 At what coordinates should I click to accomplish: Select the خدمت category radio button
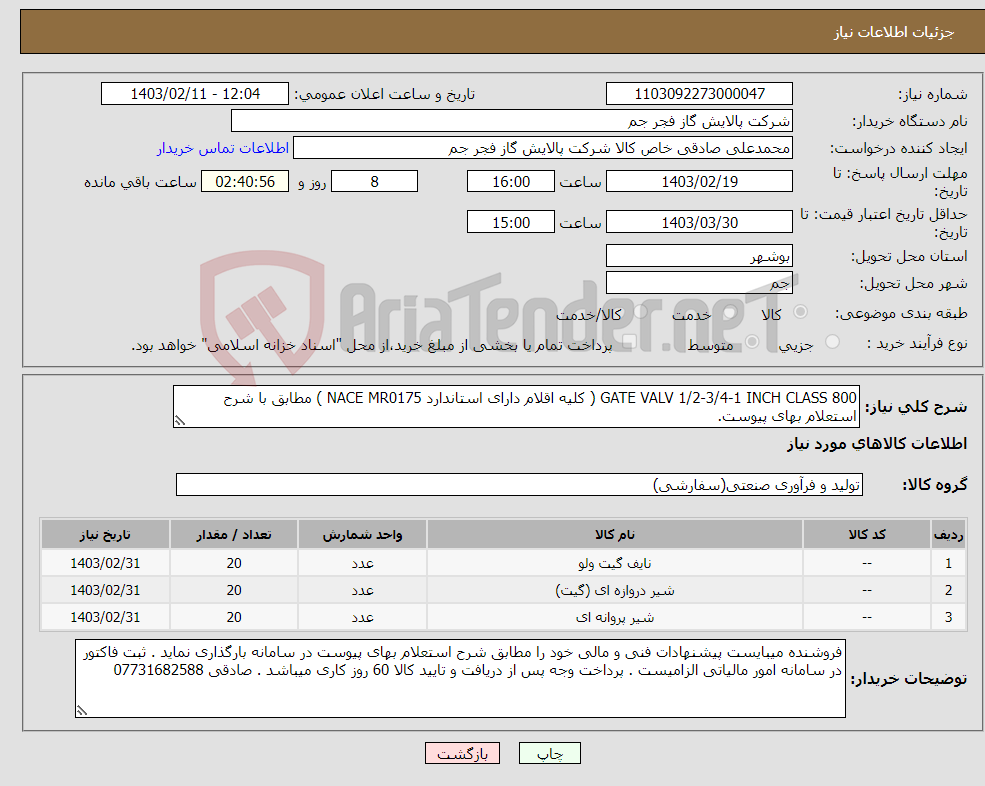pos(729,312)
